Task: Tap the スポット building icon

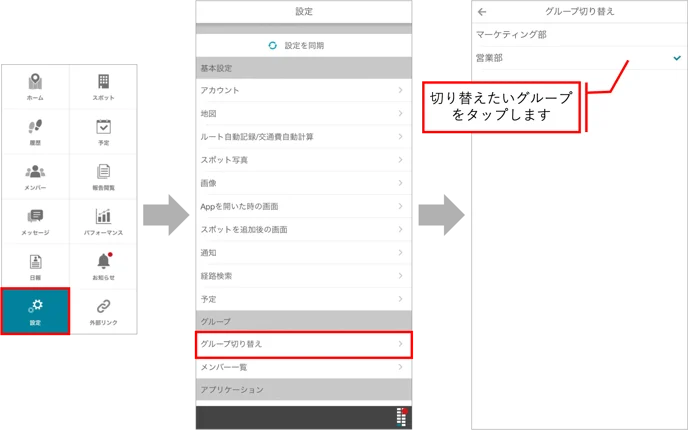Action: [103, 82]
